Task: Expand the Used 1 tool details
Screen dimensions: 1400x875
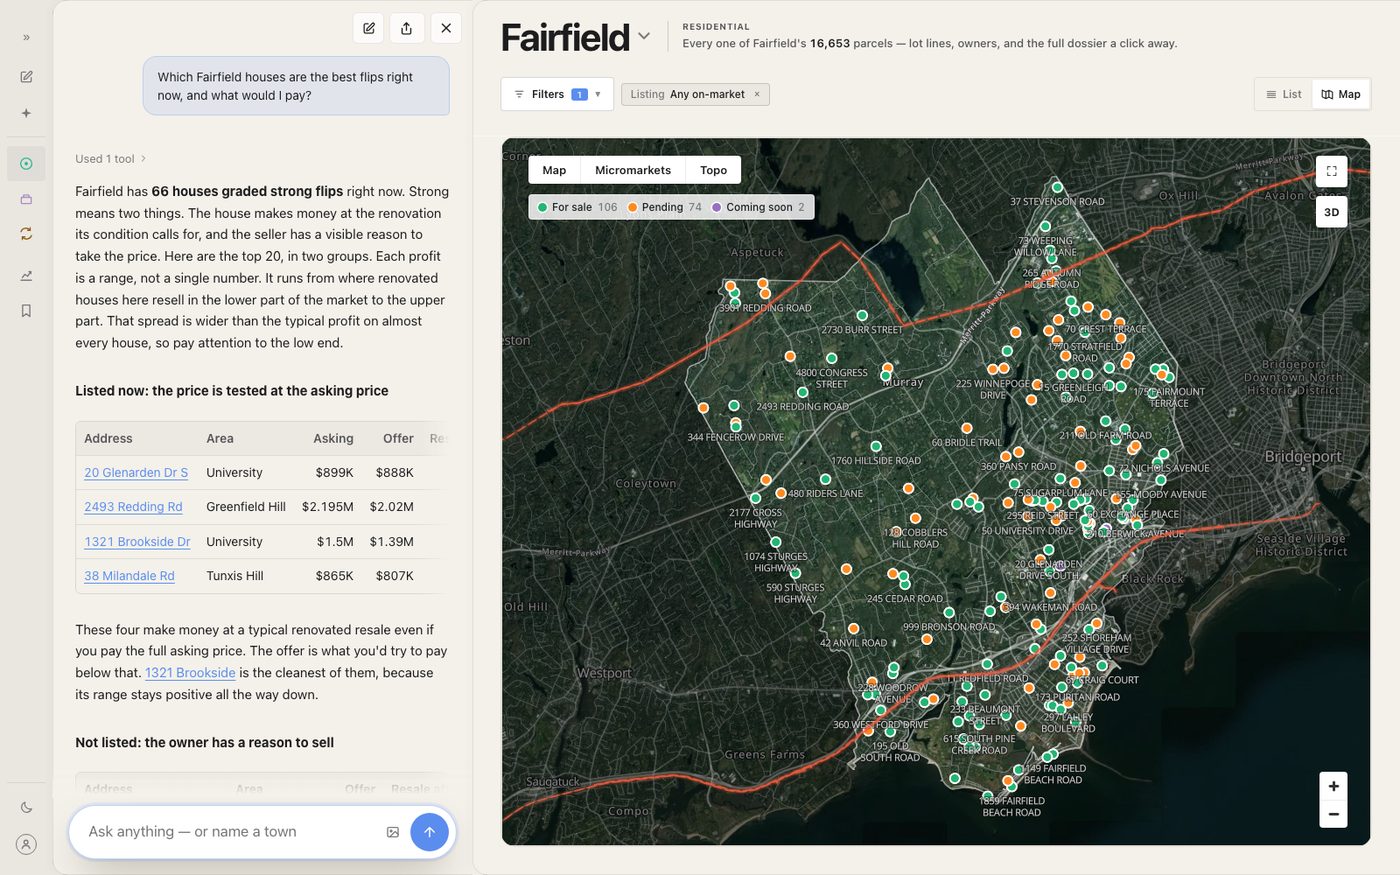Action: coord(111,158)
